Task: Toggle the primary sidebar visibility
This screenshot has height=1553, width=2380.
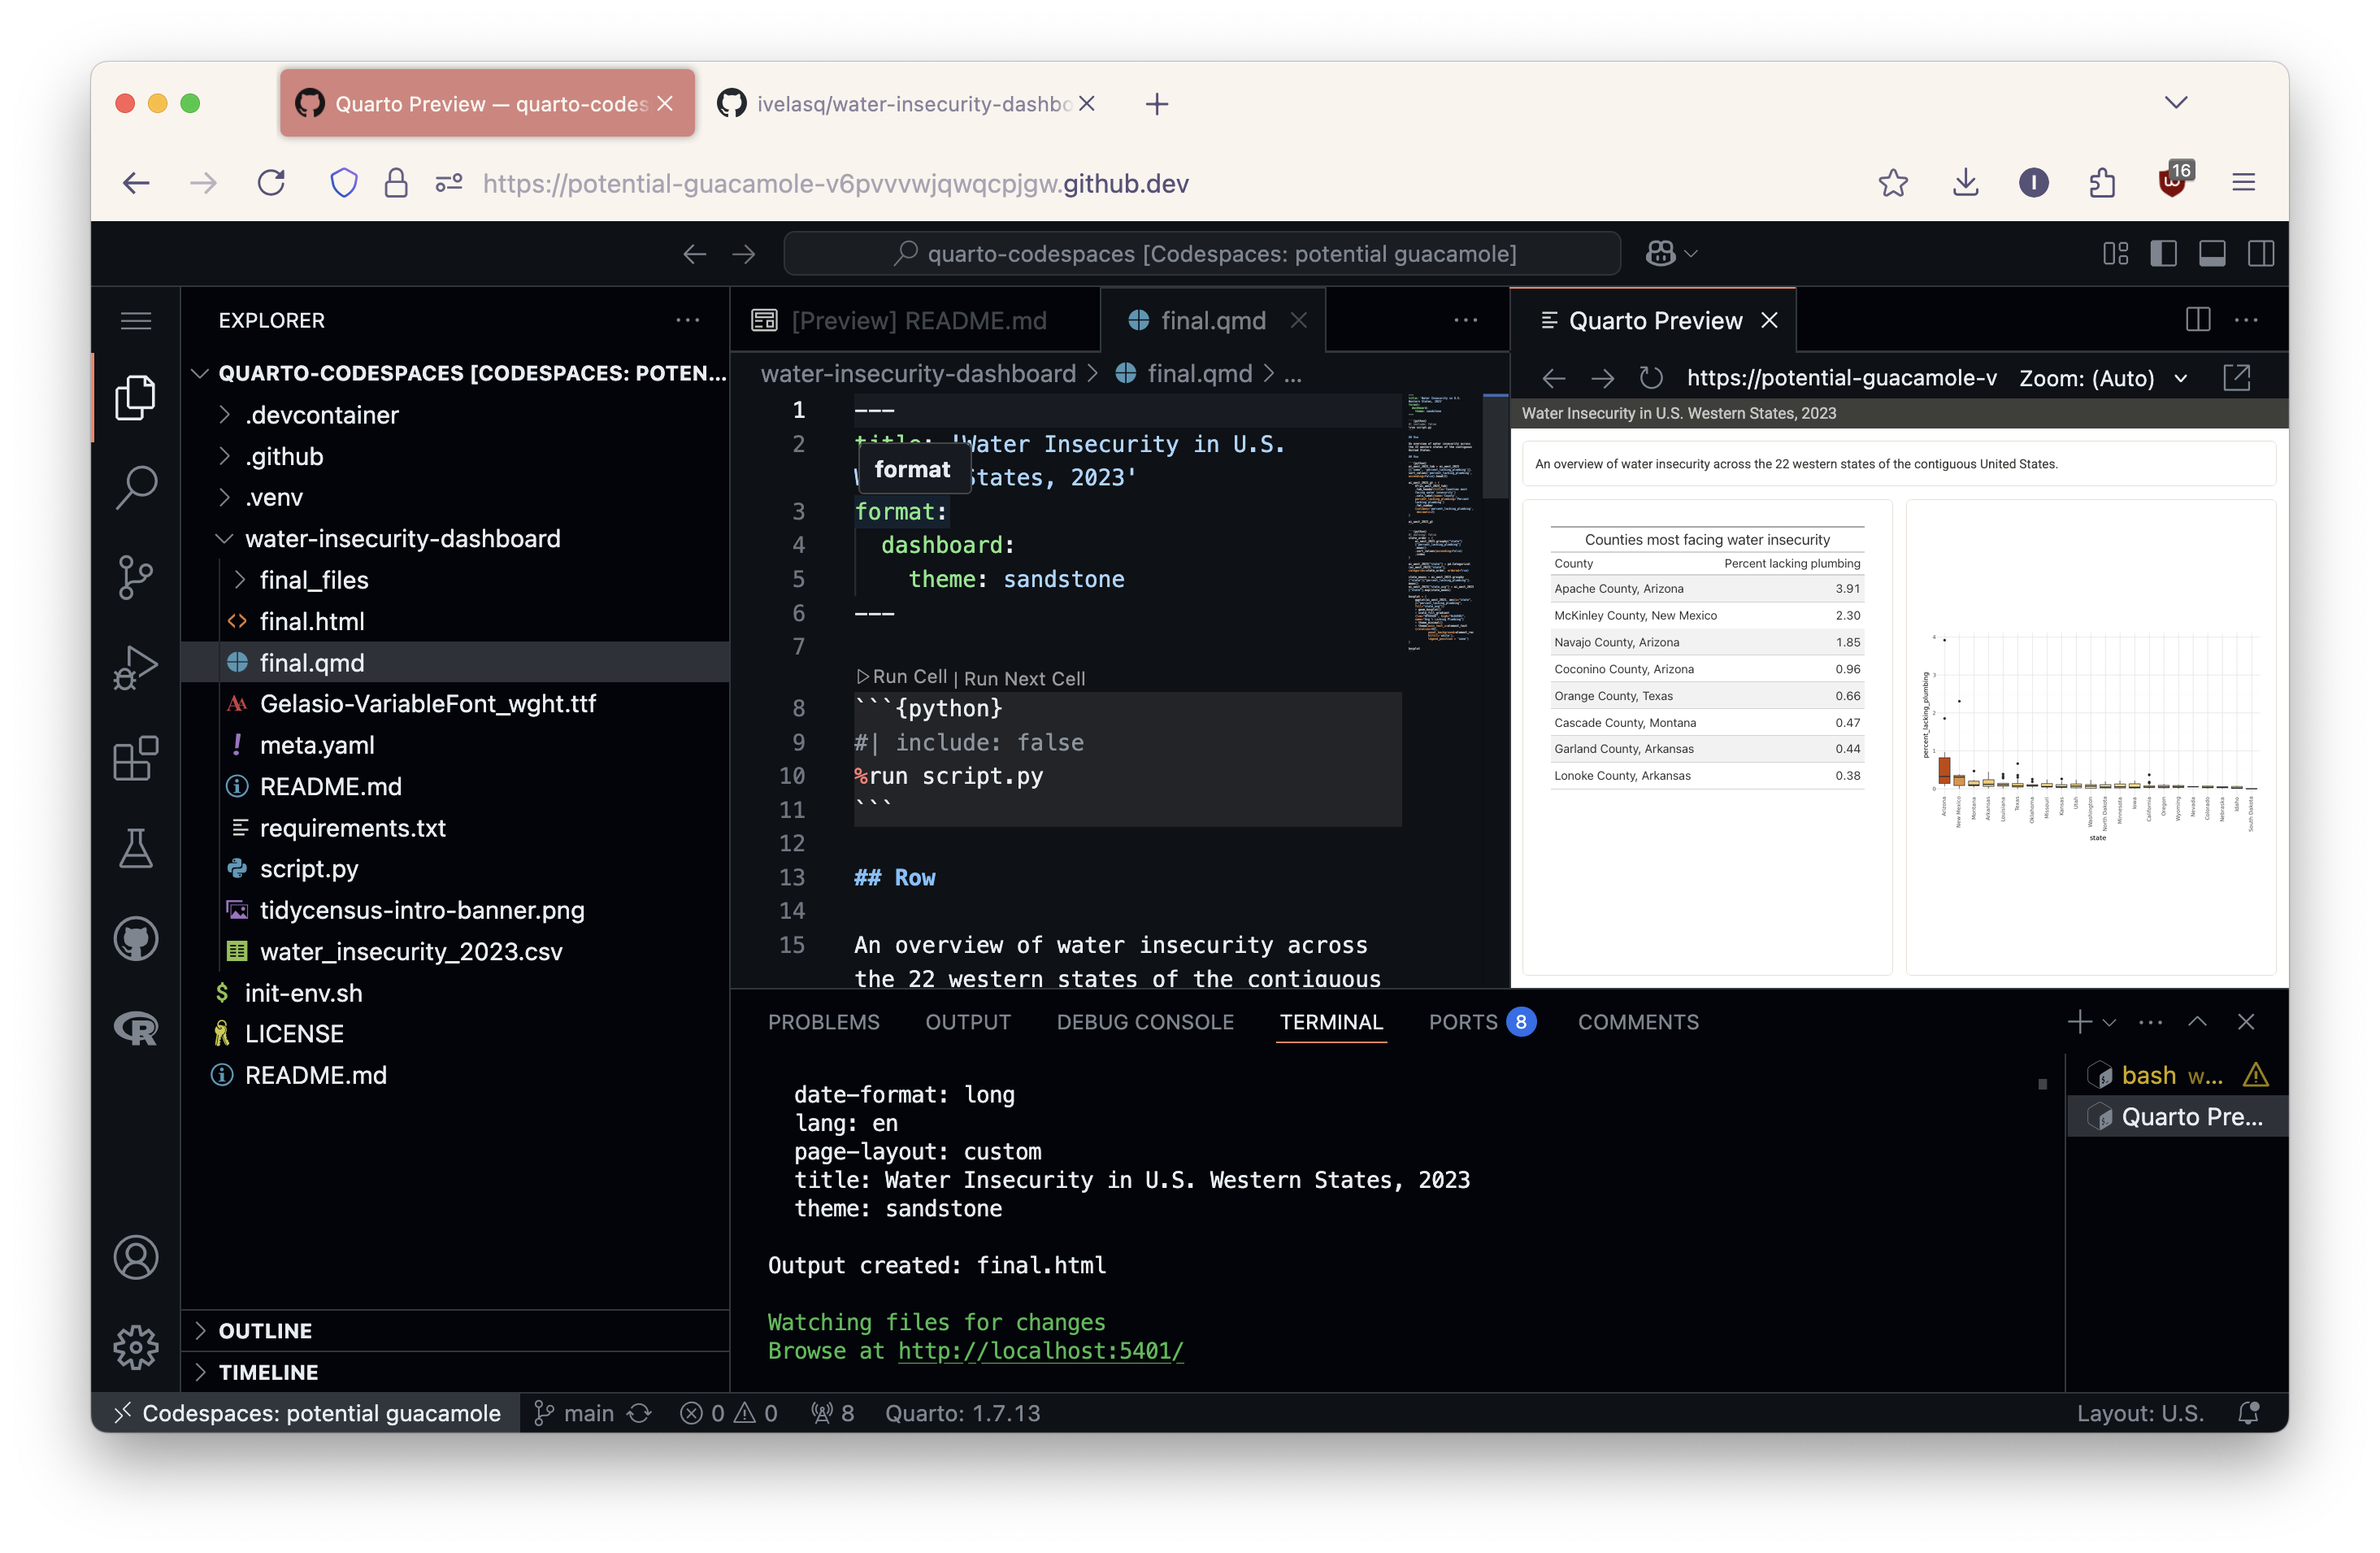Action: point(2163,254)
